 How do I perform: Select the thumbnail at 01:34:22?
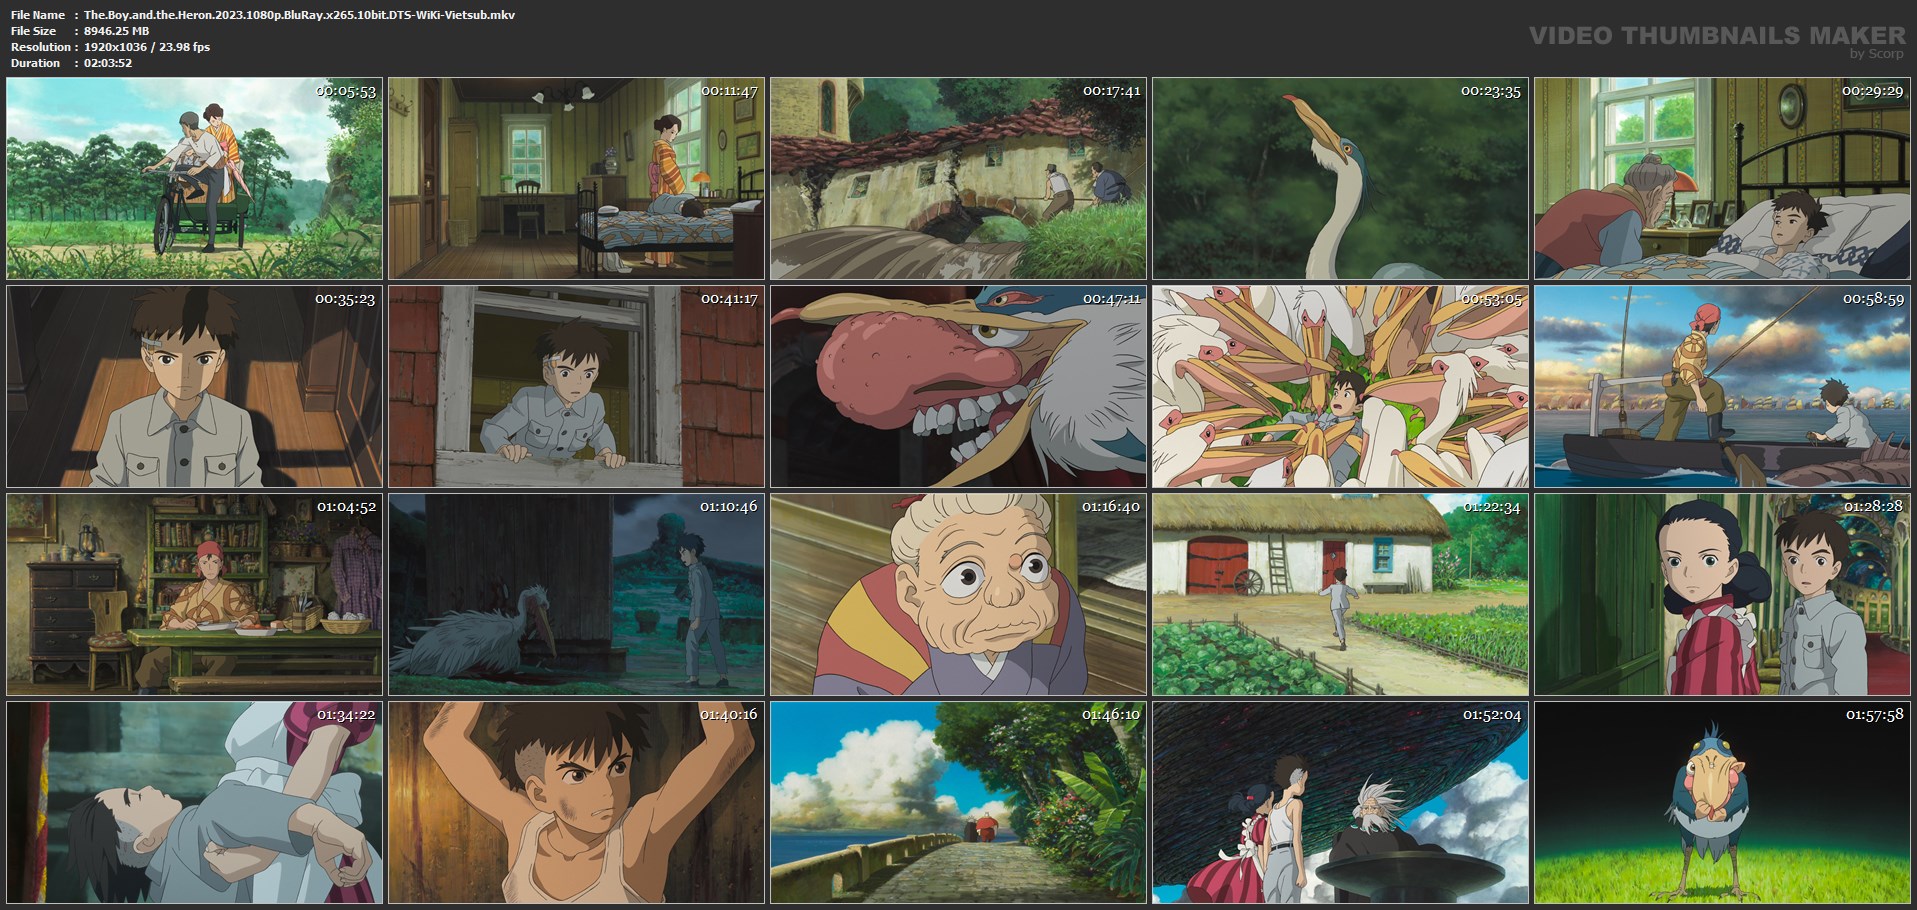[x=194, y=802]
